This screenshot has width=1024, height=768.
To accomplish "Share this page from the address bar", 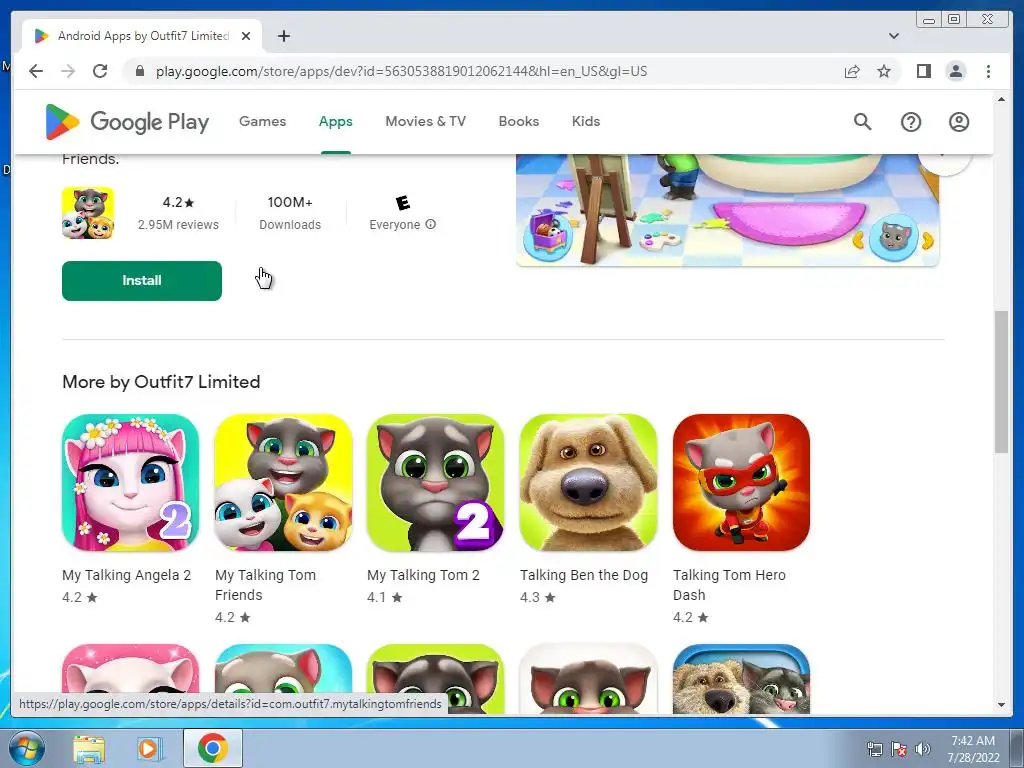I will coord(852,71).
